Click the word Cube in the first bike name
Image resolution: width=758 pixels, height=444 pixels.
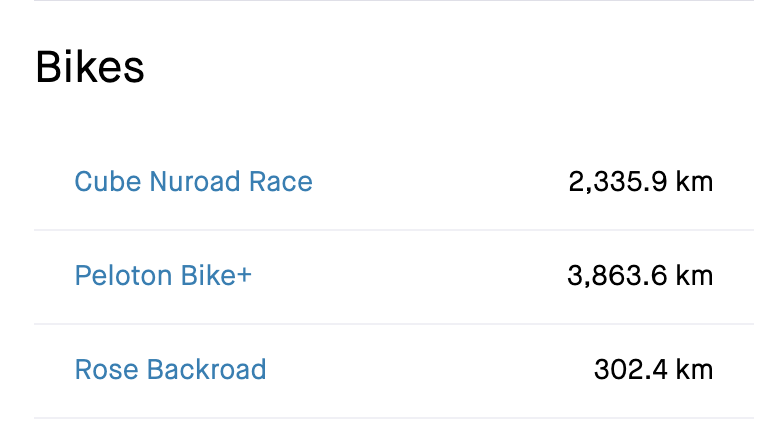(108, 182)
